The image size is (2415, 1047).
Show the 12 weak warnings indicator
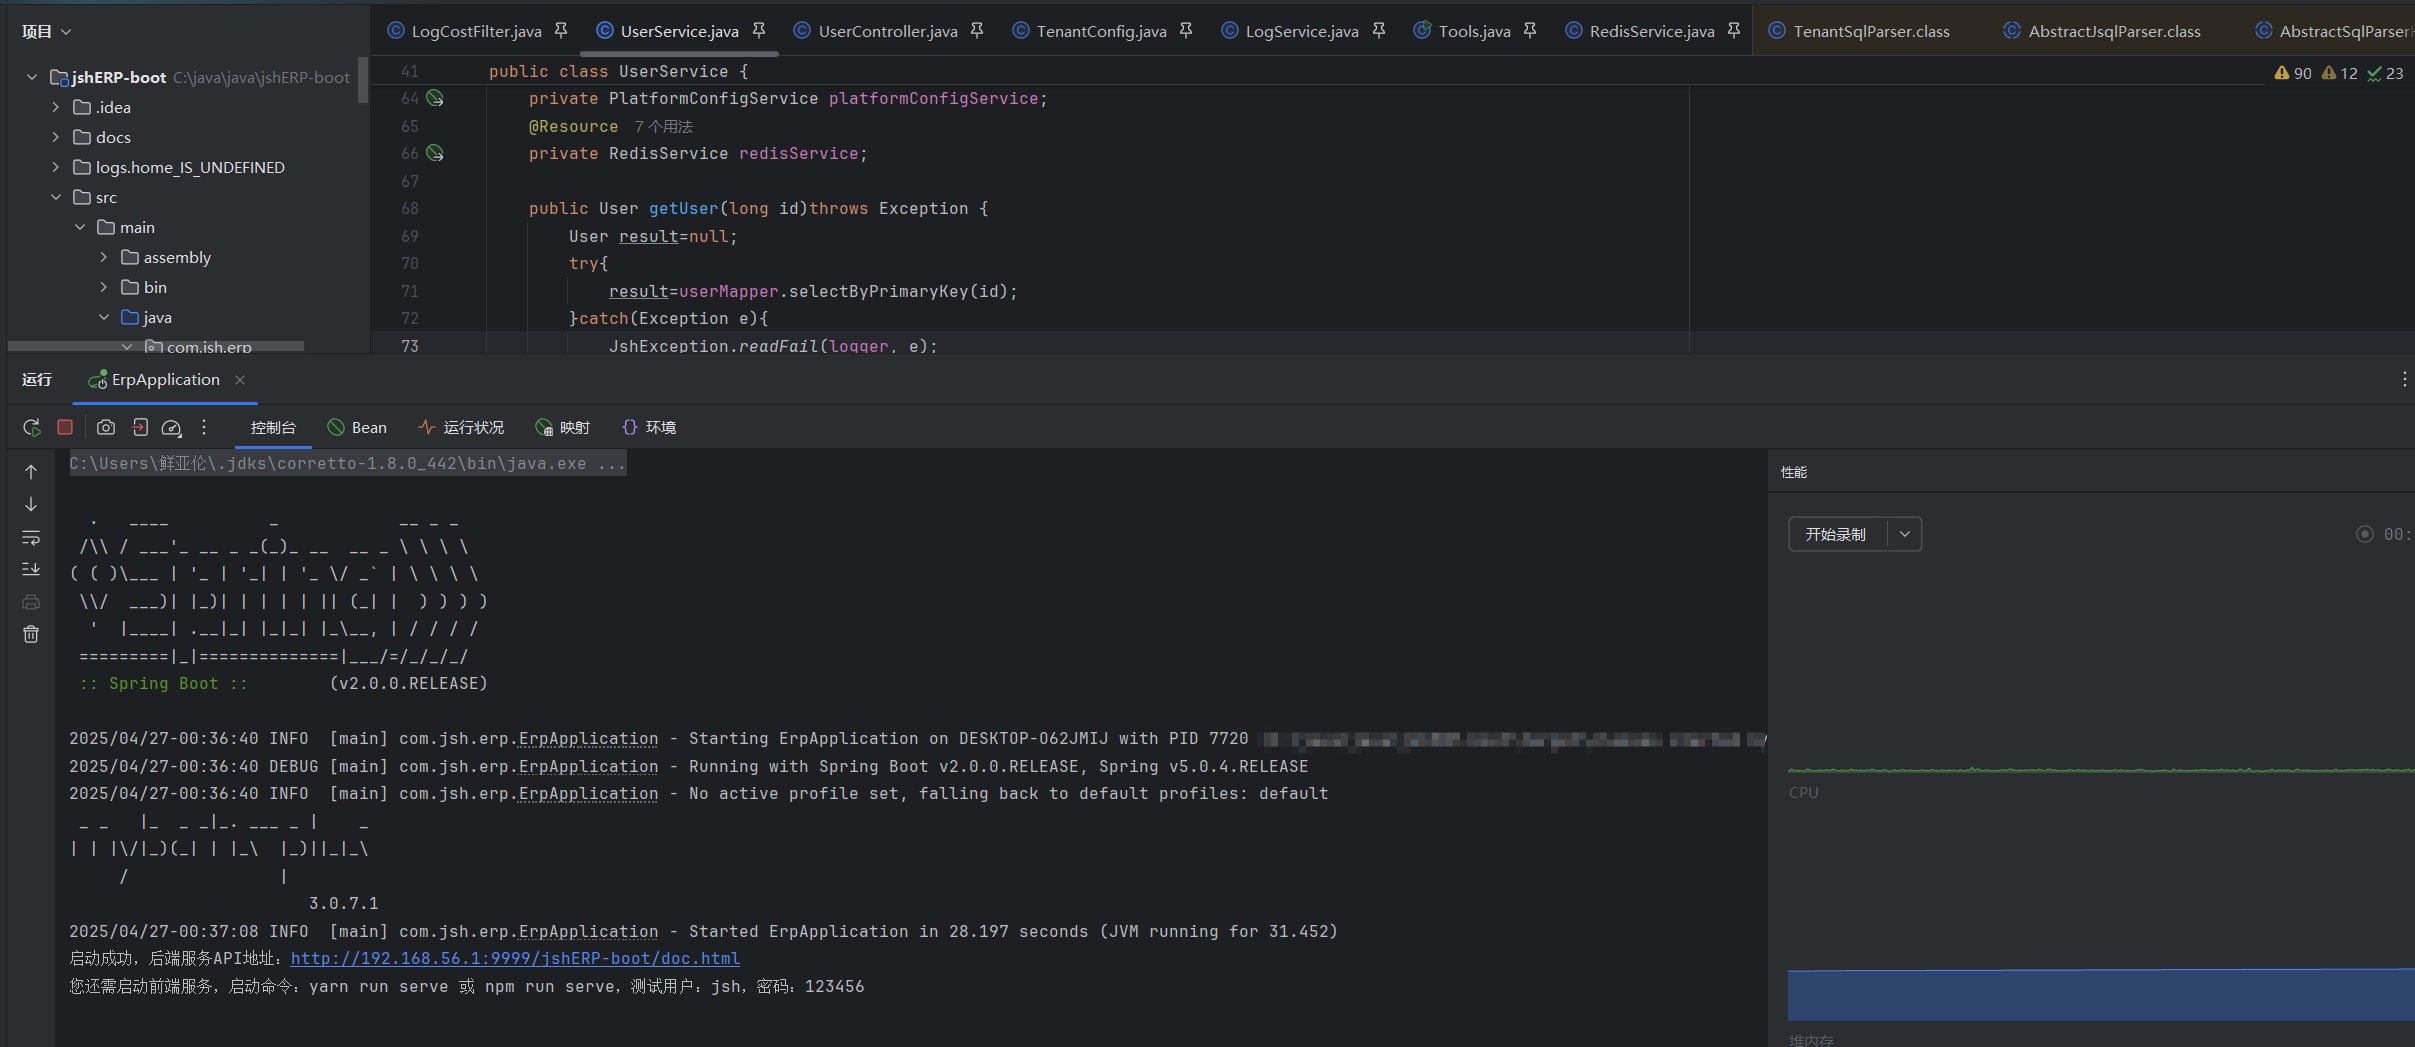point(2340,73)
